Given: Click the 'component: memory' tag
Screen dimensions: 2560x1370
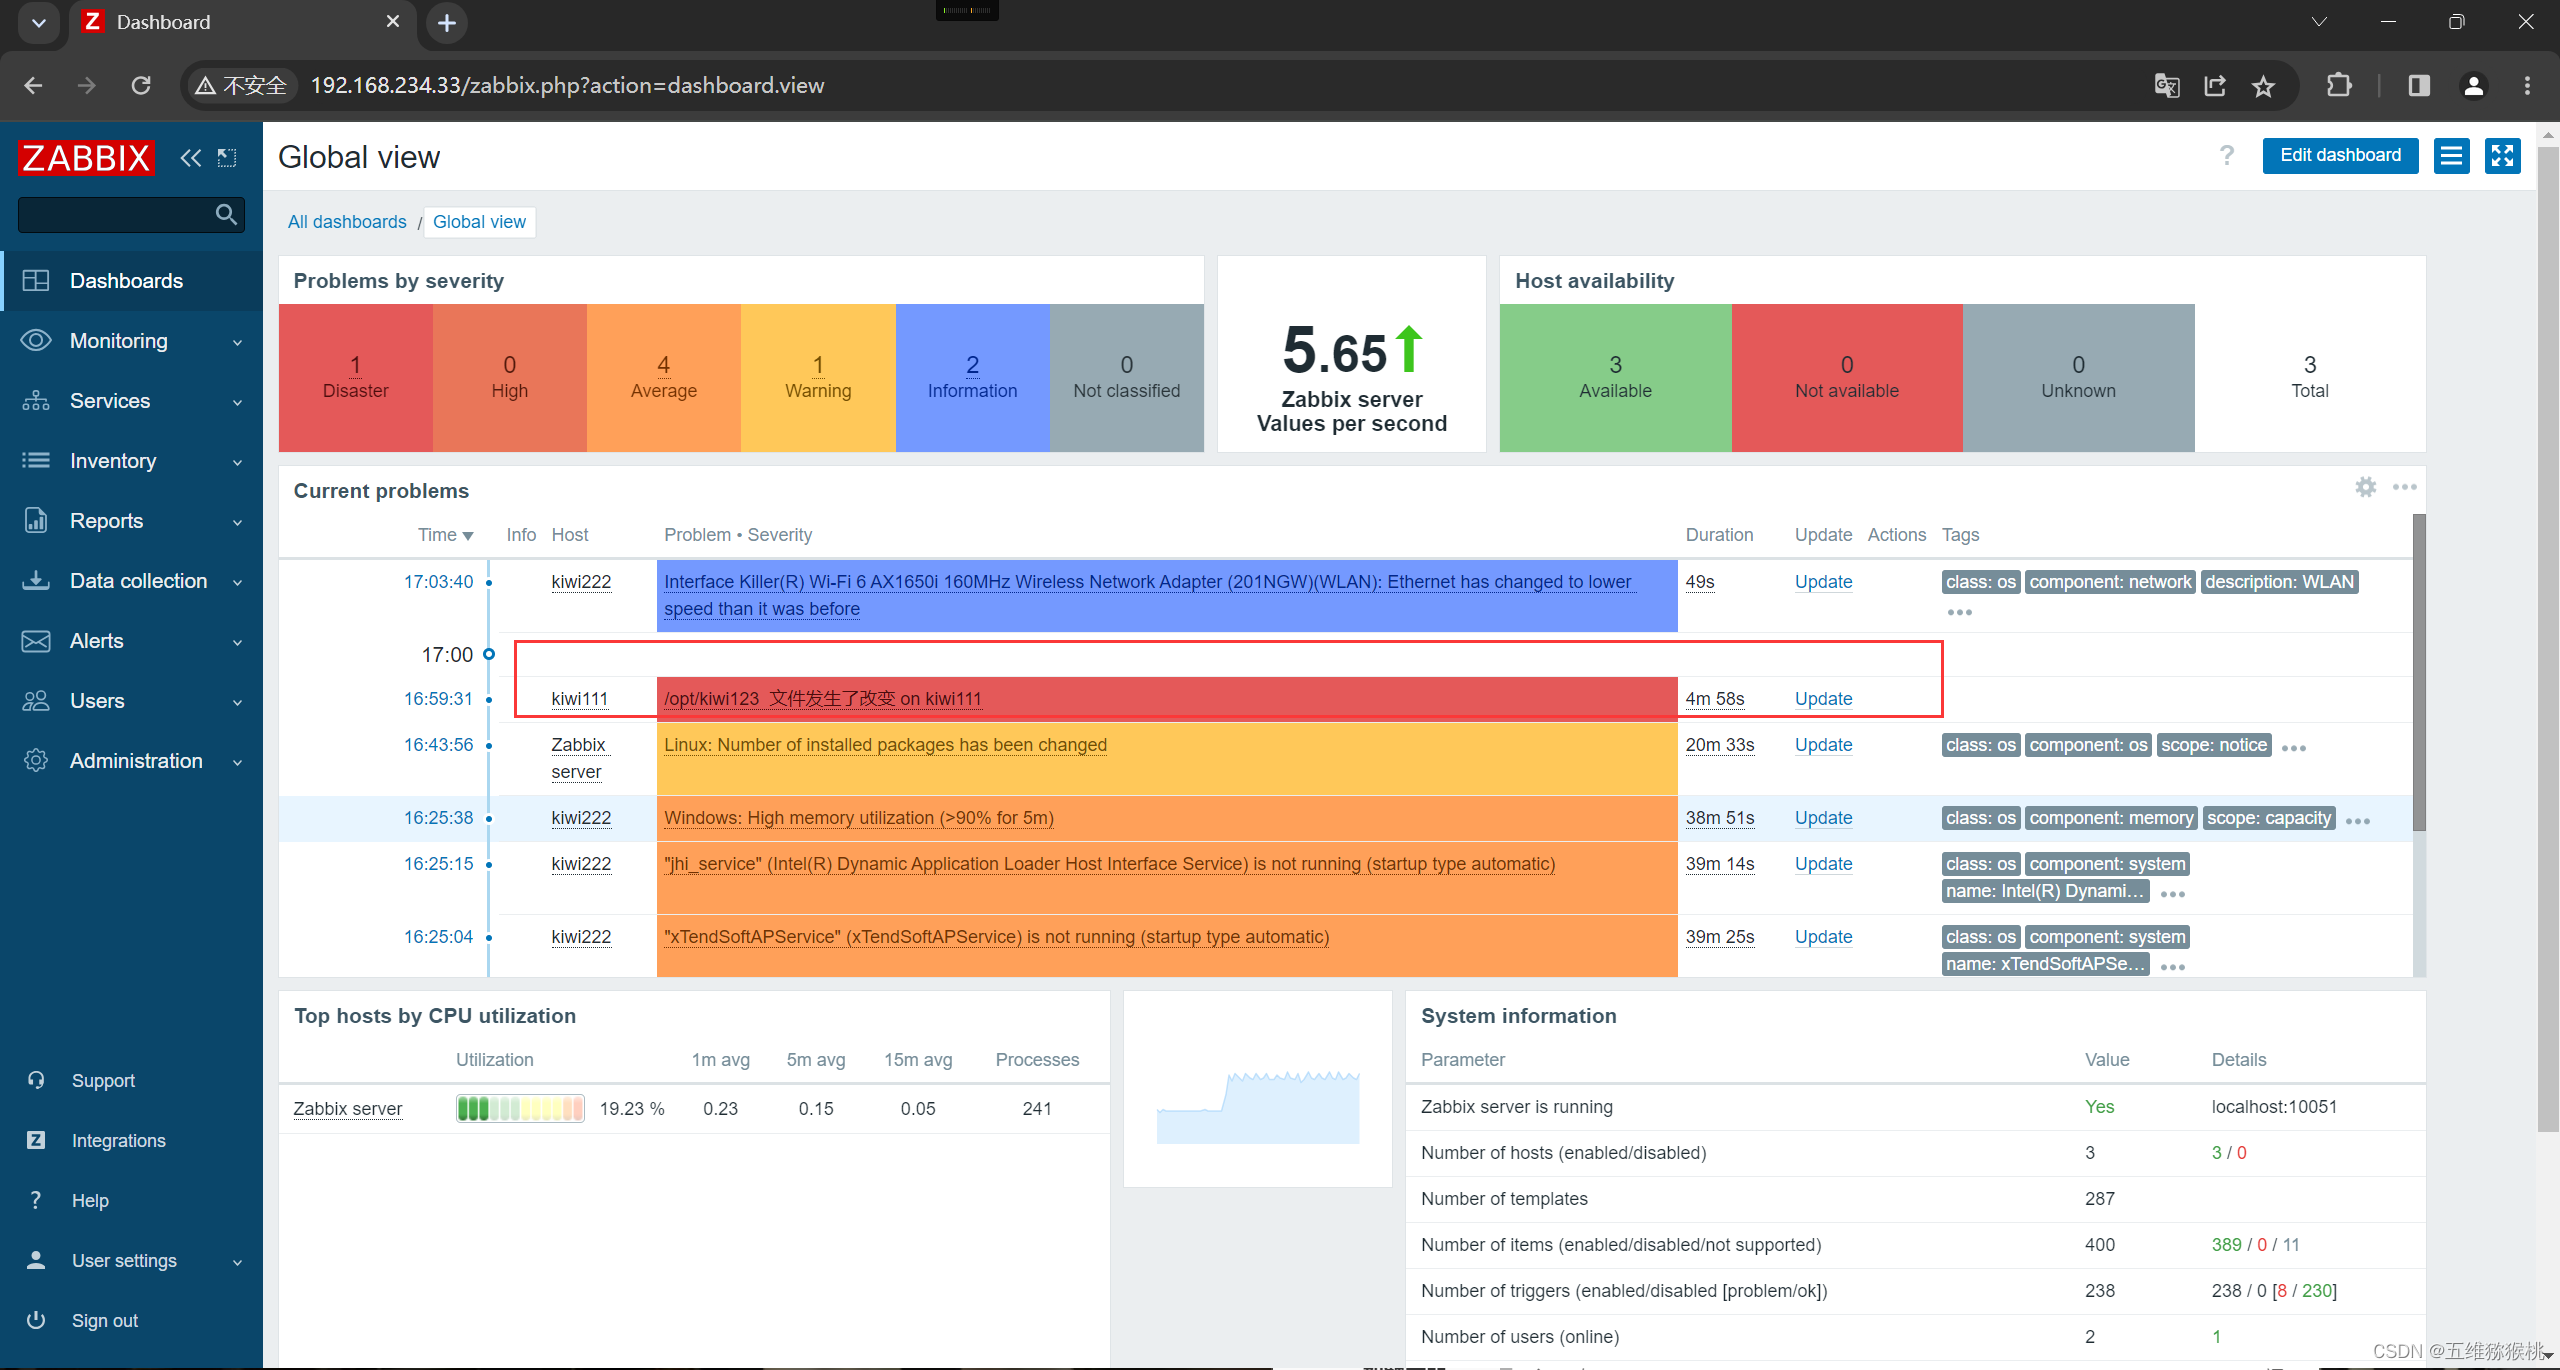Looking at the screenshot, I should [2111, 818].
